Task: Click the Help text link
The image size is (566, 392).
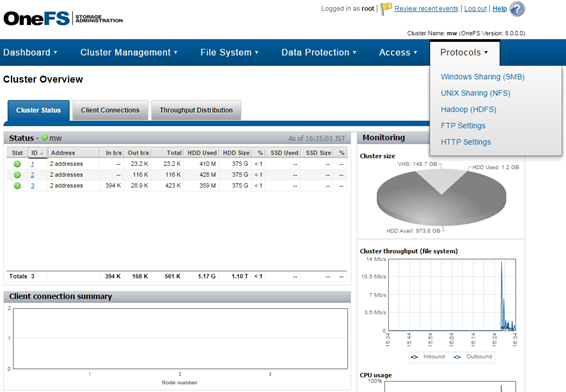Action: coord(500,8)
